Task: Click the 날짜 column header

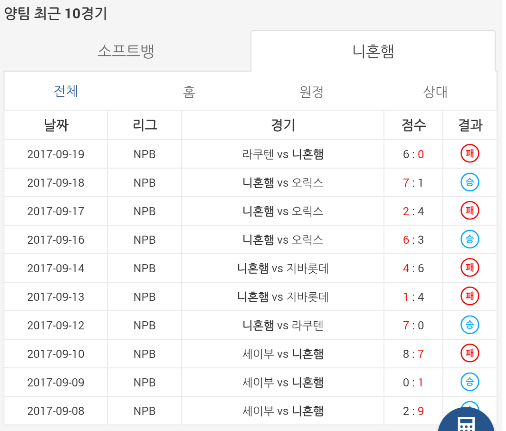Action: pos(56,125)
